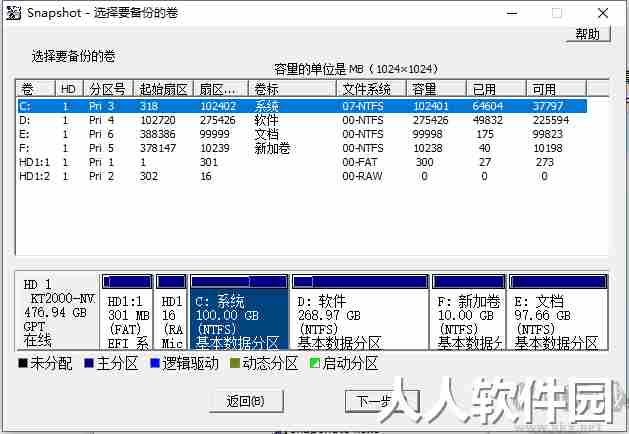Screen dimensions: 629x434
Task: Sort by the 容量 column header
Action: [x=436, y=89]
